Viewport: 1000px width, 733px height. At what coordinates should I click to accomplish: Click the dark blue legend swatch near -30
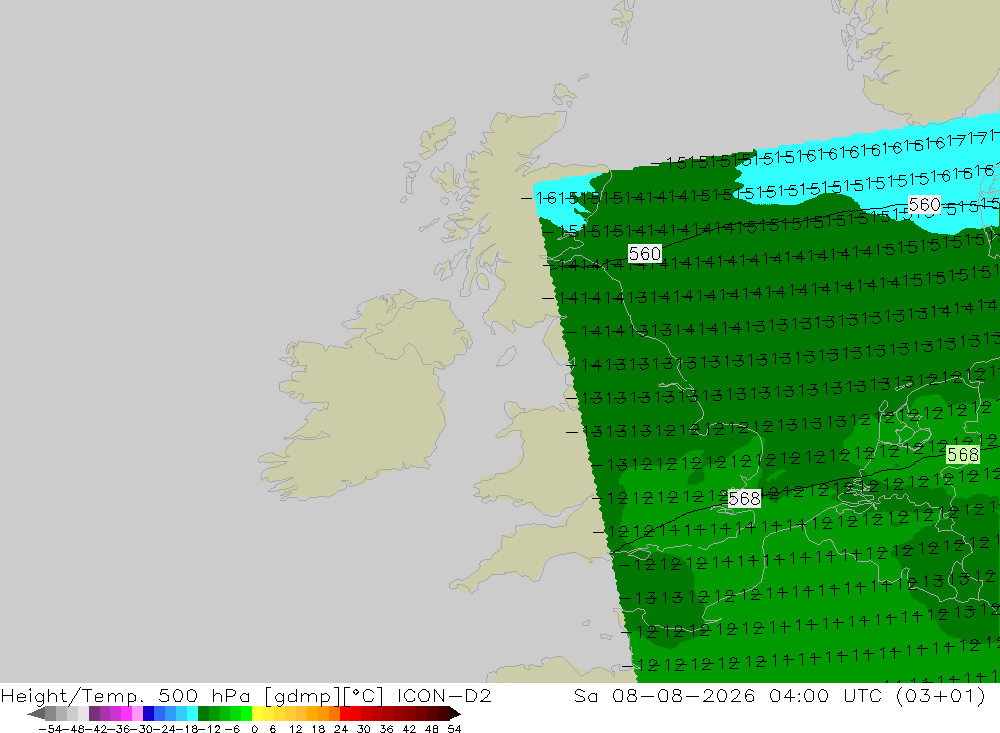(x=148, y=713)
